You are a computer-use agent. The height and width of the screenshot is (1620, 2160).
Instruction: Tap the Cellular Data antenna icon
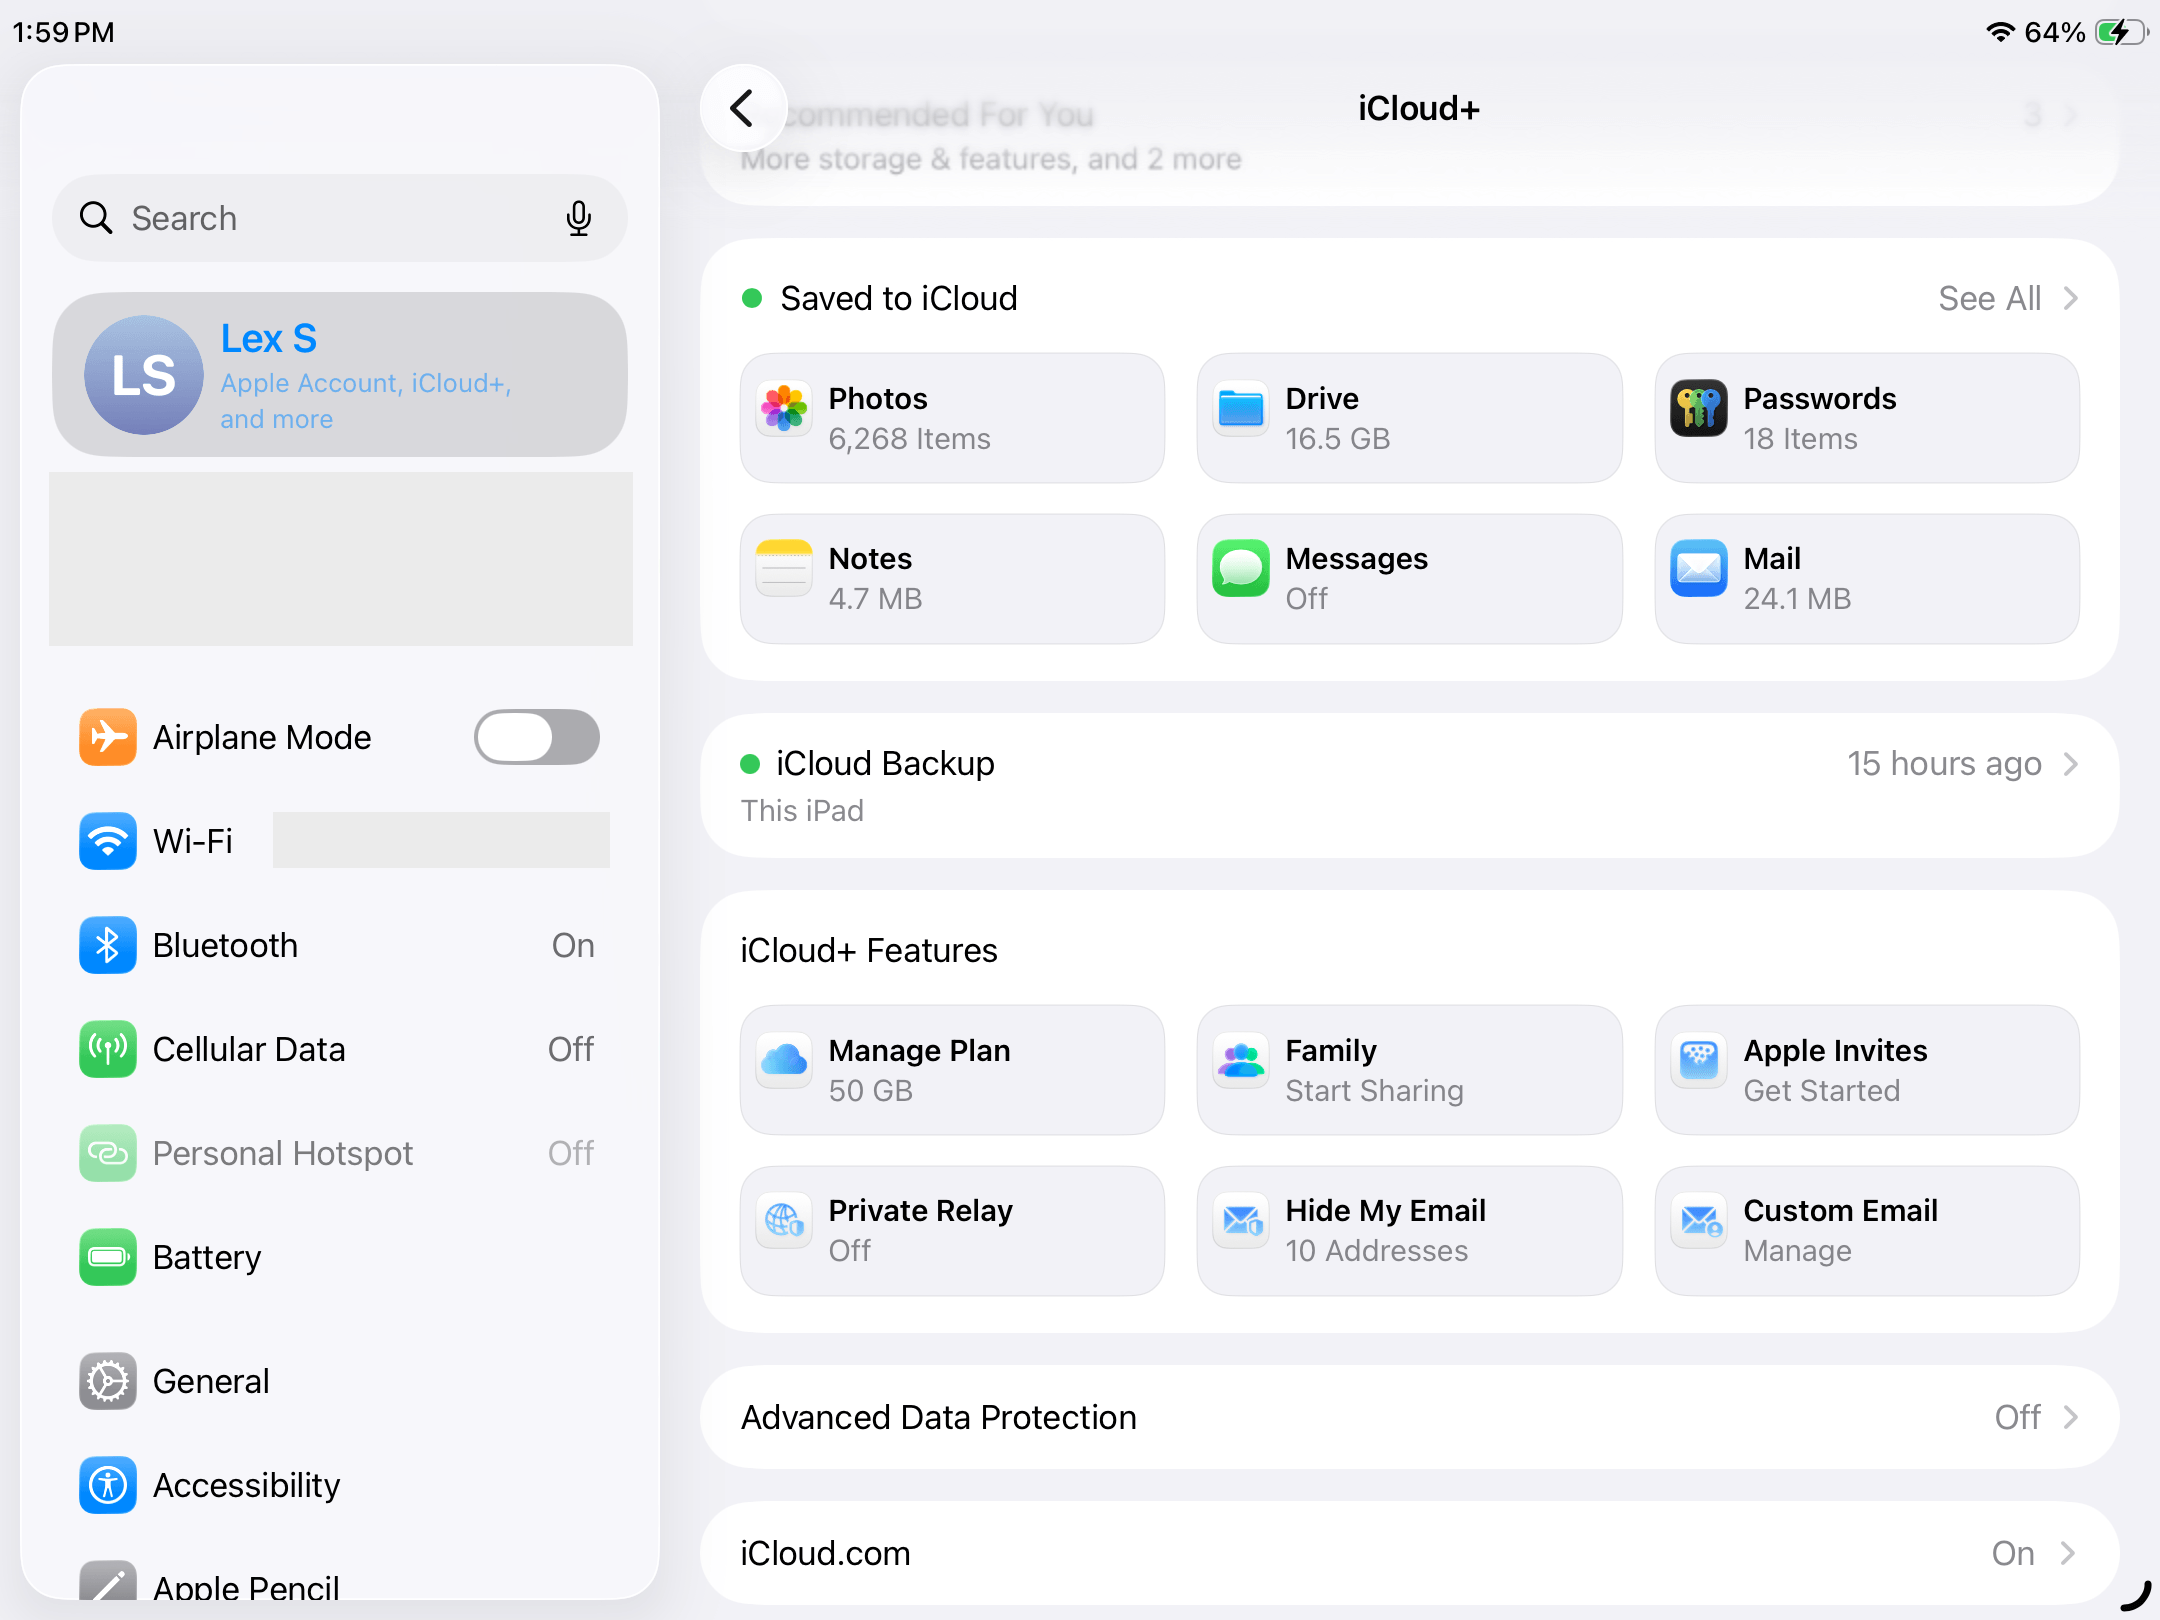tap(108, 1049)
